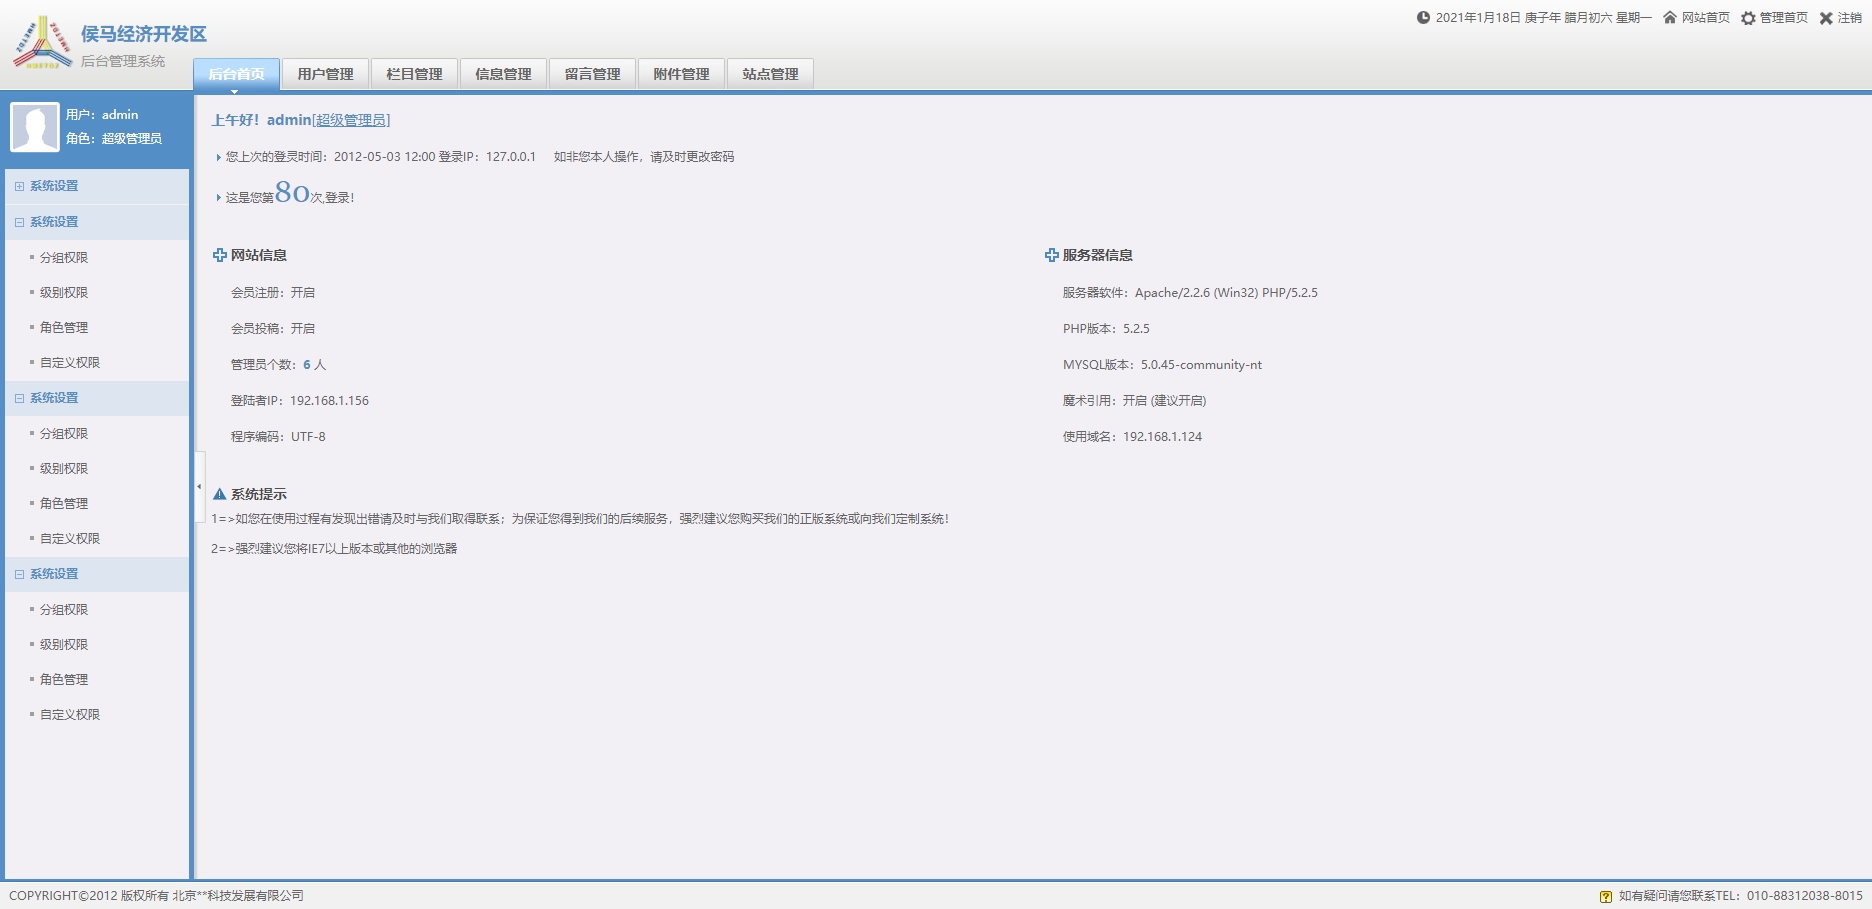Click the large 80 login count number
1872x909 pixels.
click(x=292, y=192)
